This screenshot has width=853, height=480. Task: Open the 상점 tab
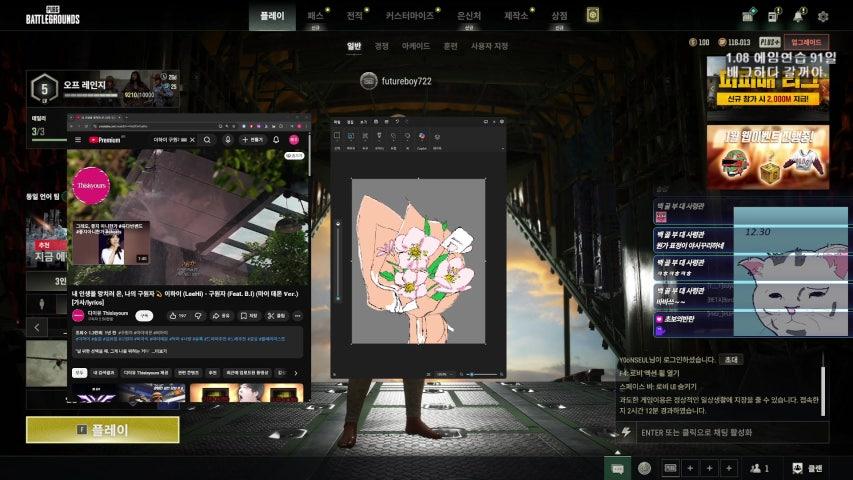(559, 16)
